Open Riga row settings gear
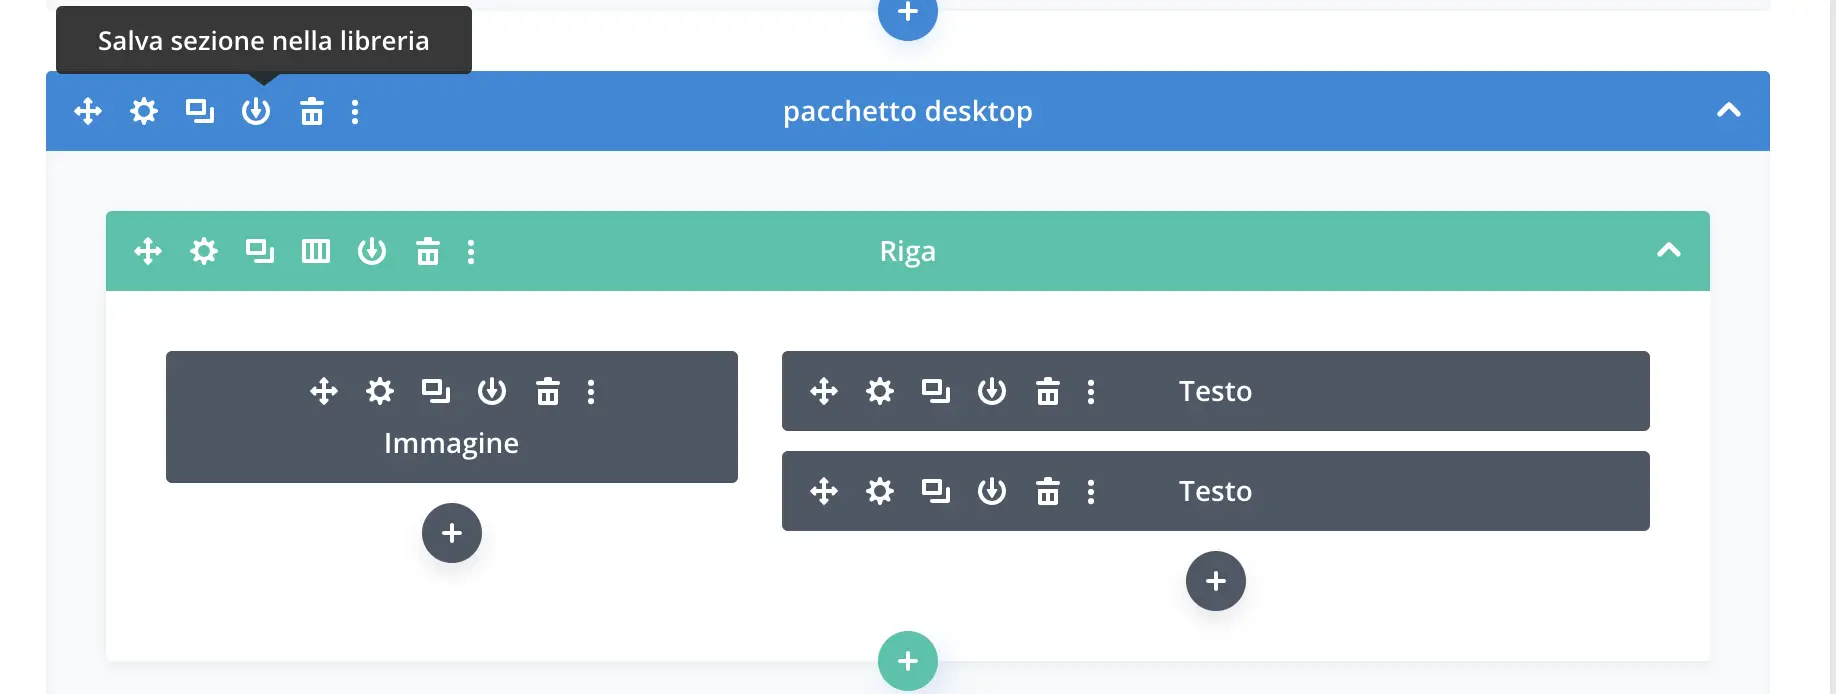The width and height of the screenshot is (1836, 694). click(204, 251)
